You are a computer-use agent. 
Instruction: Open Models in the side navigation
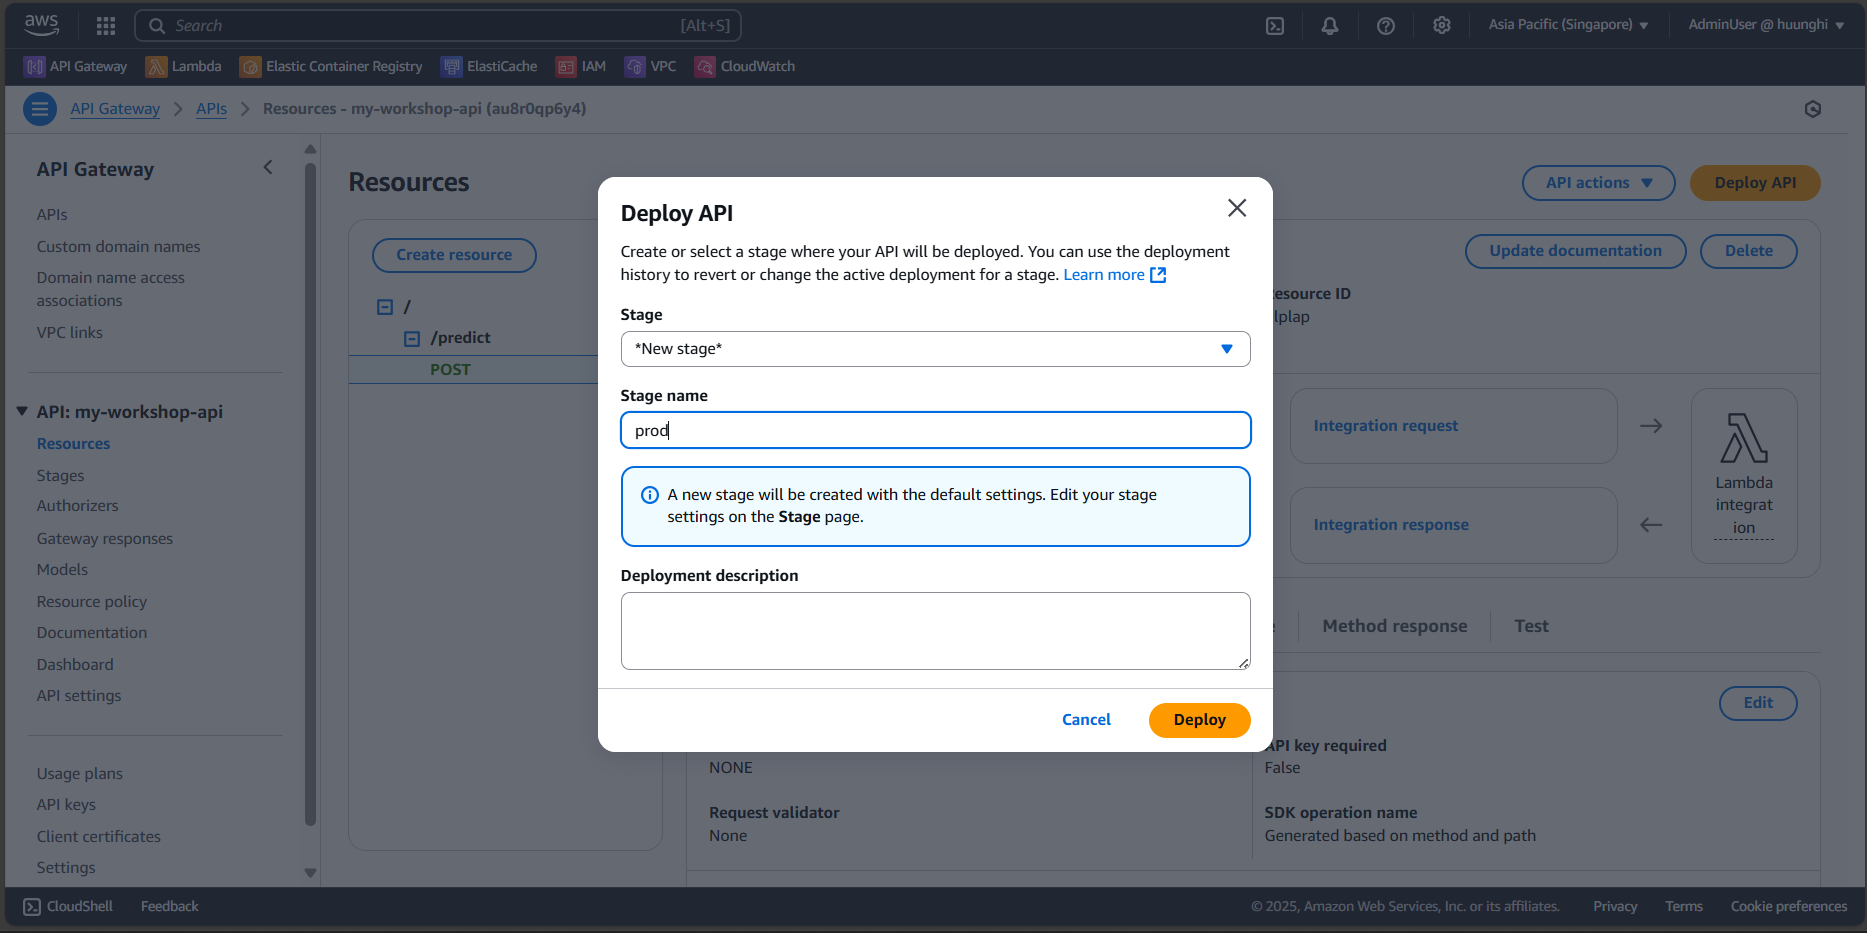click(x=62, y=570)
